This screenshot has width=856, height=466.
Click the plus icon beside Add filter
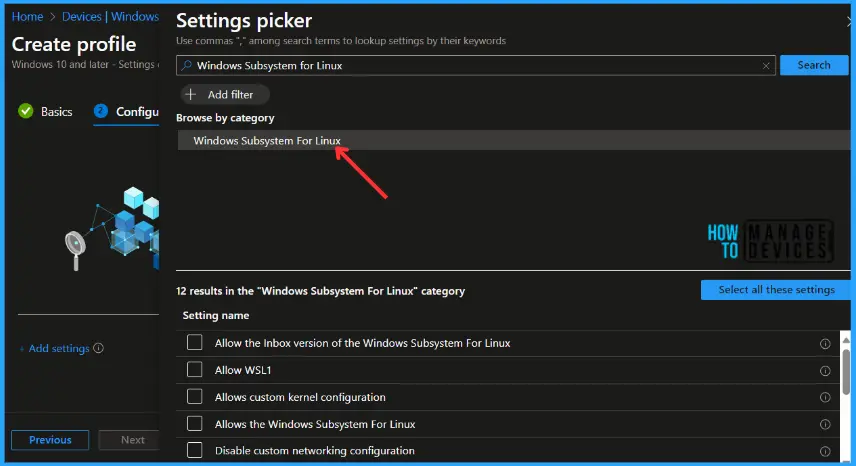click(191, 94)
